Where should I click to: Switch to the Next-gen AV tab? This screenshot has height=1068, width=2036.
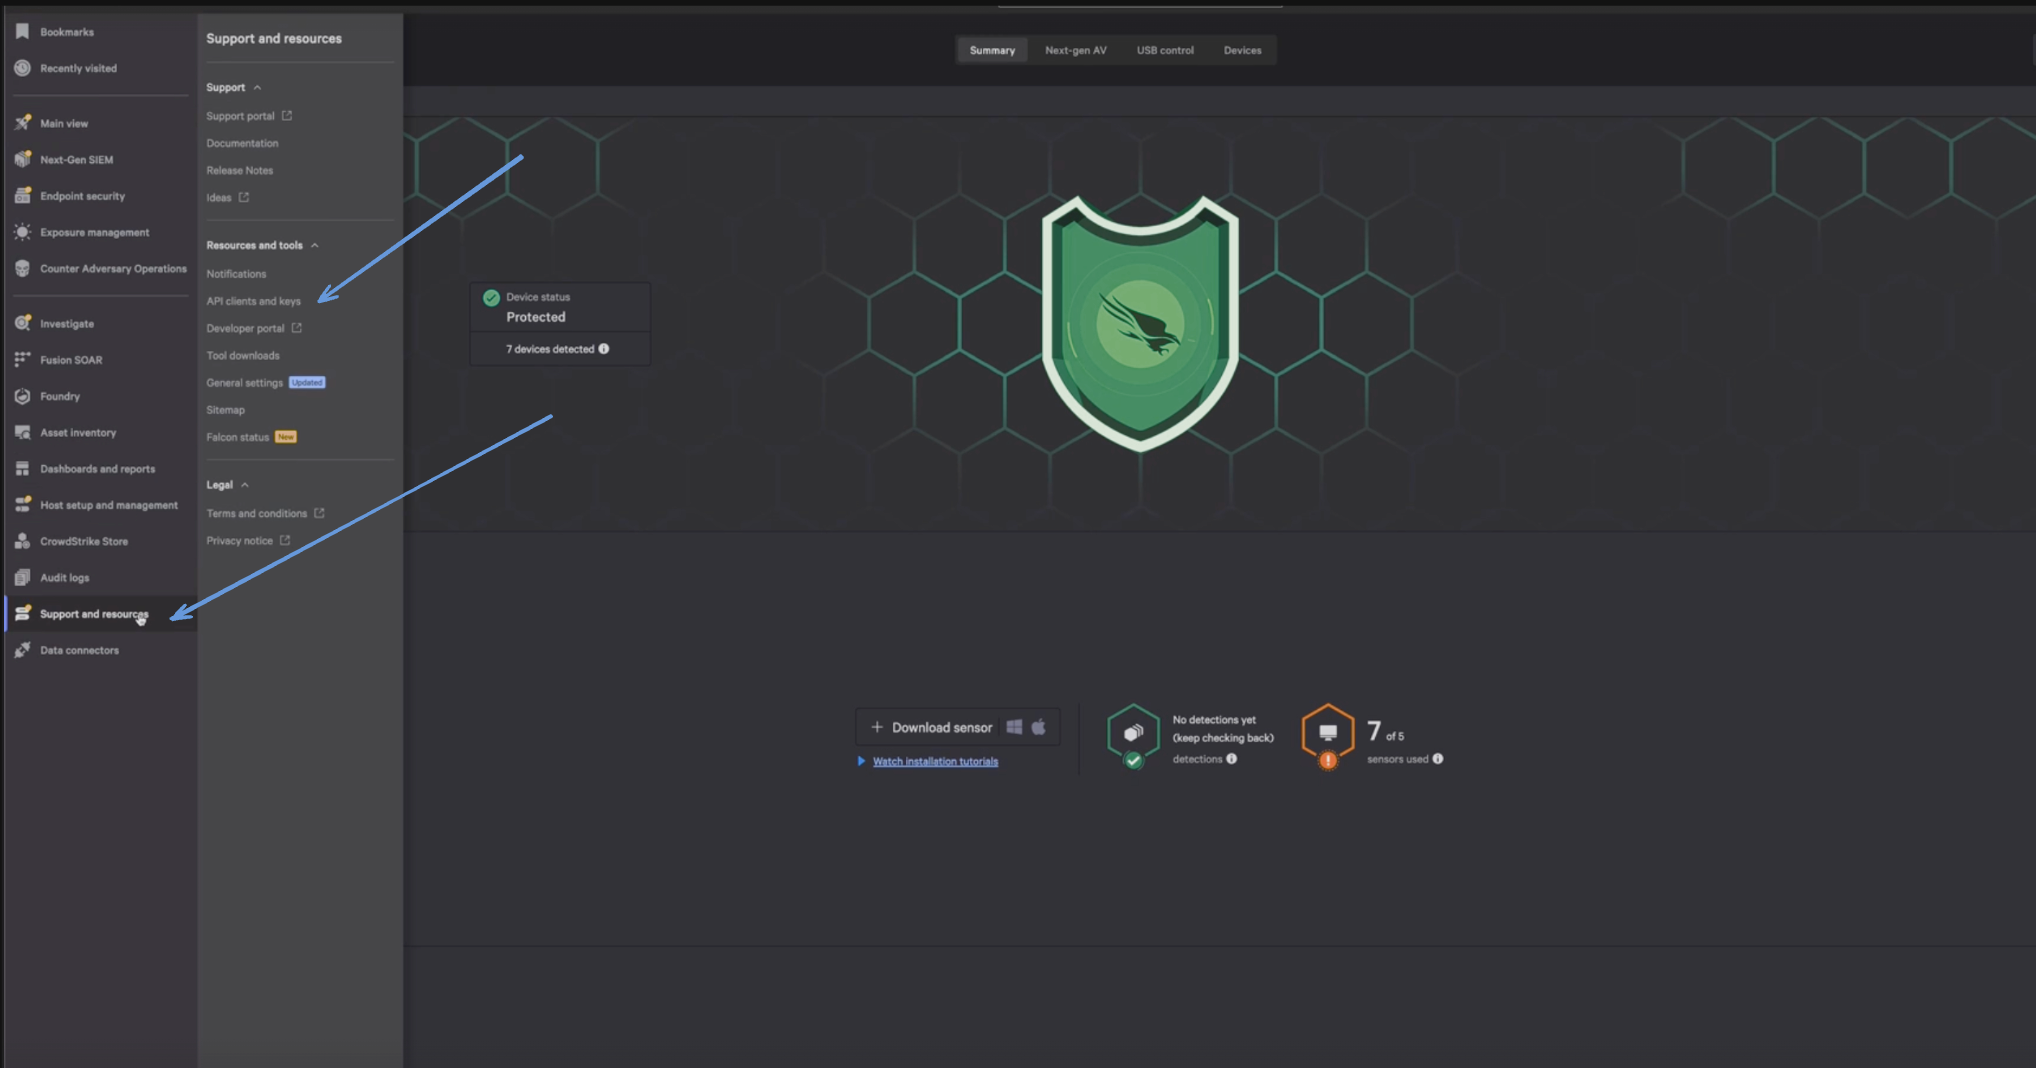coord(1075,50)
